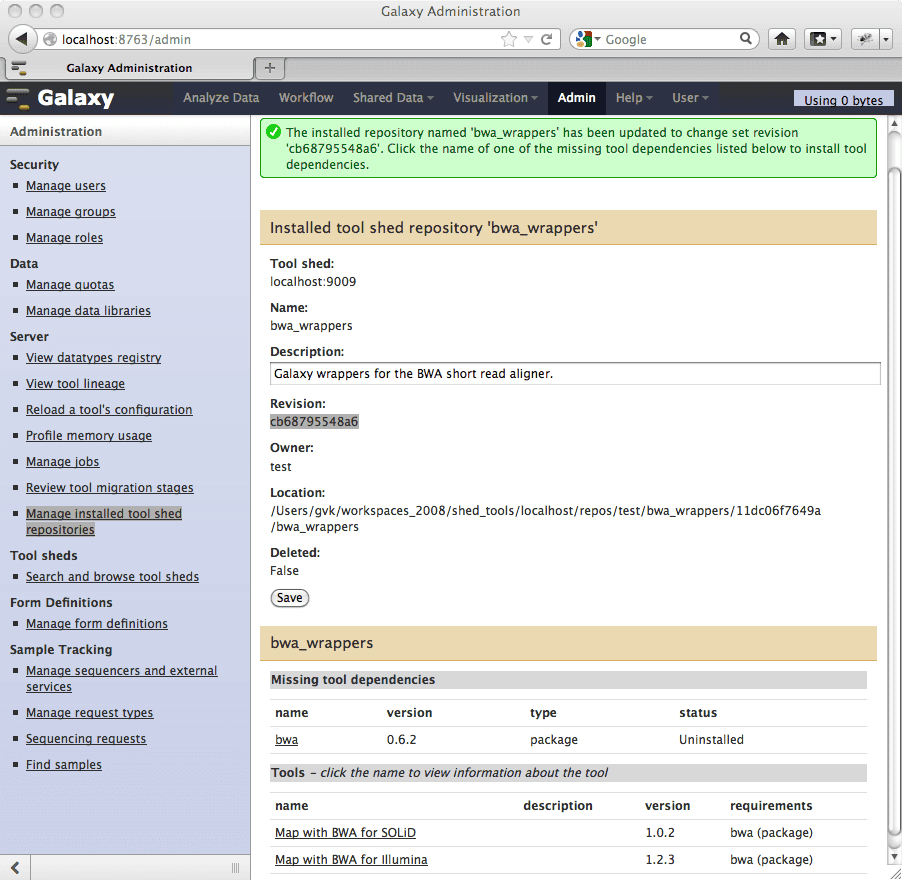Click the repository Description text field

coord(575,374)
